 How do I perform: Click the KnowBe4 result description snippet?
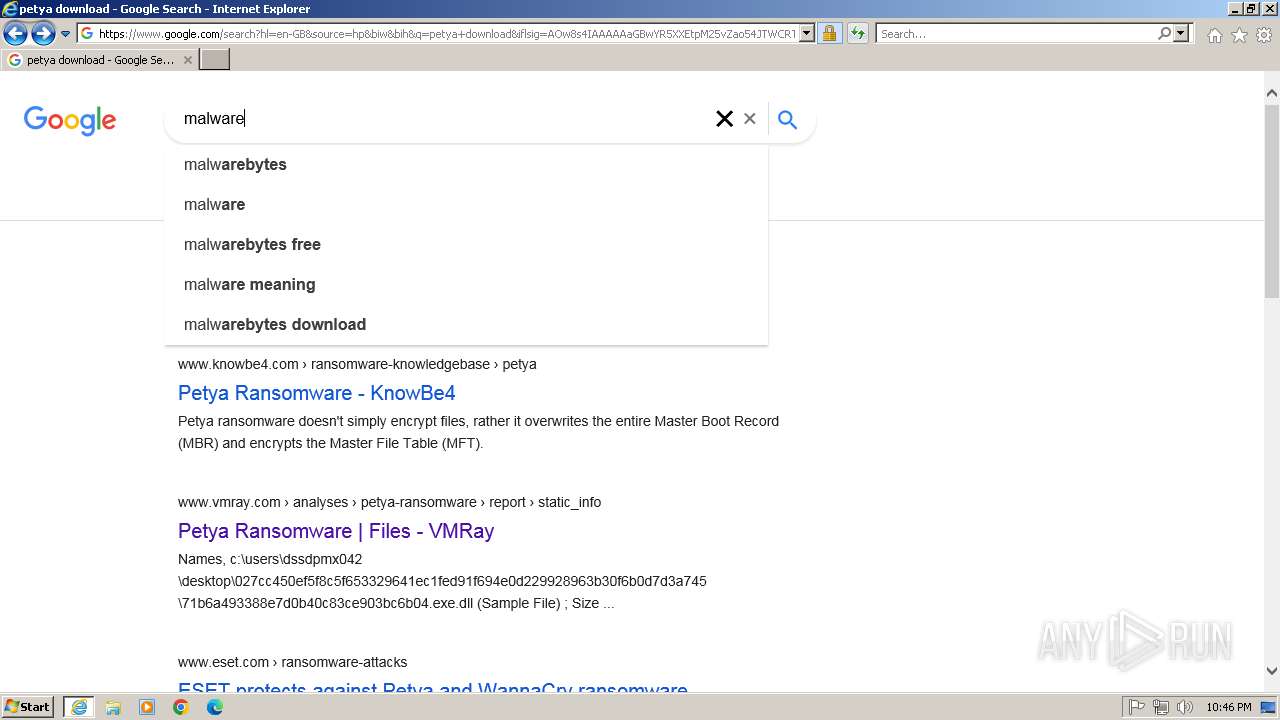click(x=478, y=432)
